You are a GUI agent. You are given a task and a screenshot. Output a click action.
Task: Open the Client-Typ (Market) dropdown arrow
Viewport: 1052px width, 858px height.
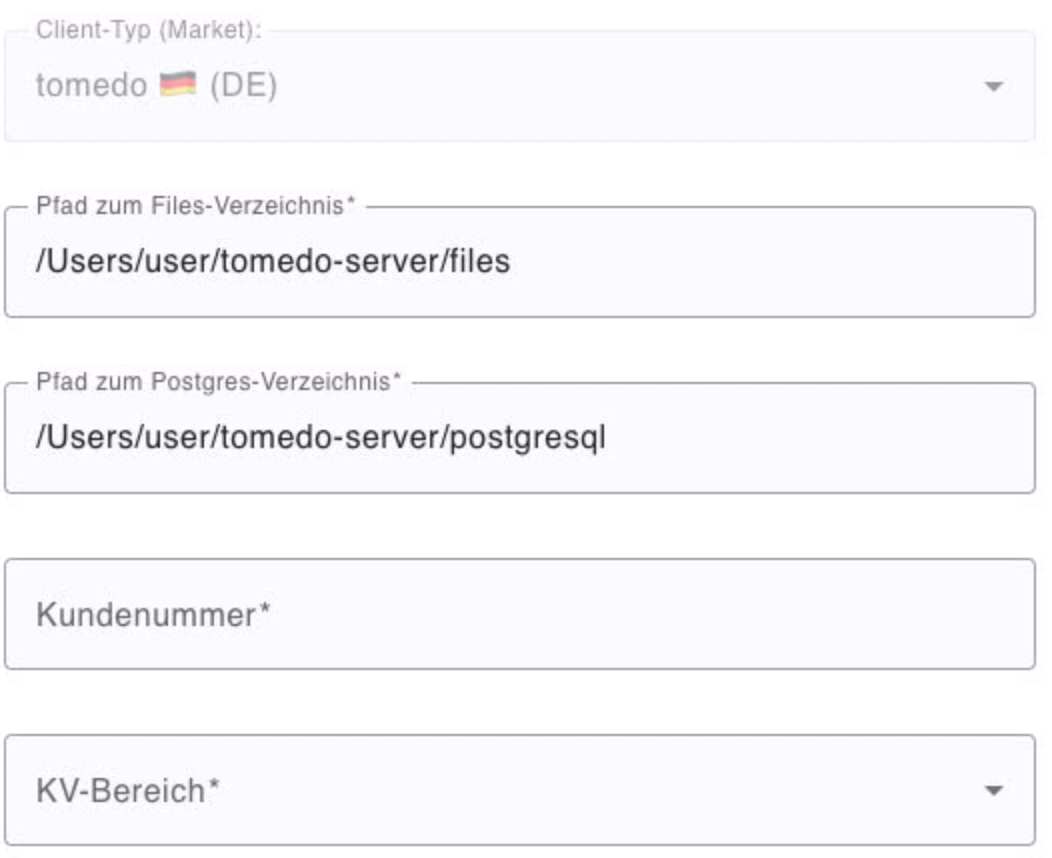[993, 87]
